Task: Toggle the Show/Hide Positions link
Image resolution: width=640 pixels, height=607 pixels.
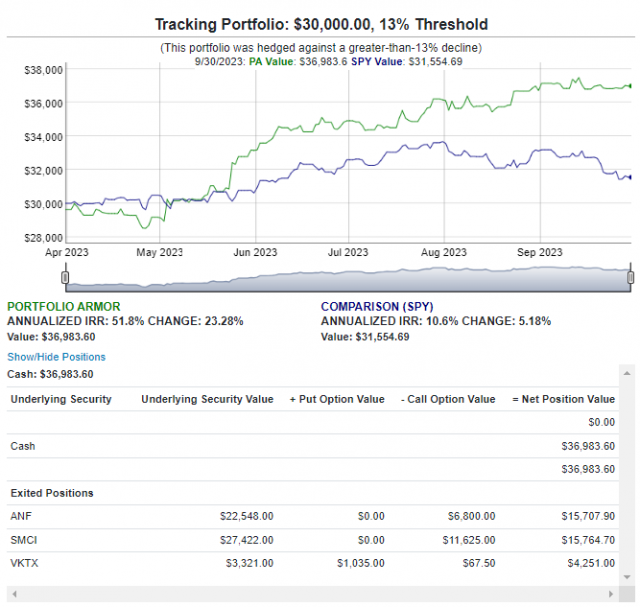Action: (56, 357)
